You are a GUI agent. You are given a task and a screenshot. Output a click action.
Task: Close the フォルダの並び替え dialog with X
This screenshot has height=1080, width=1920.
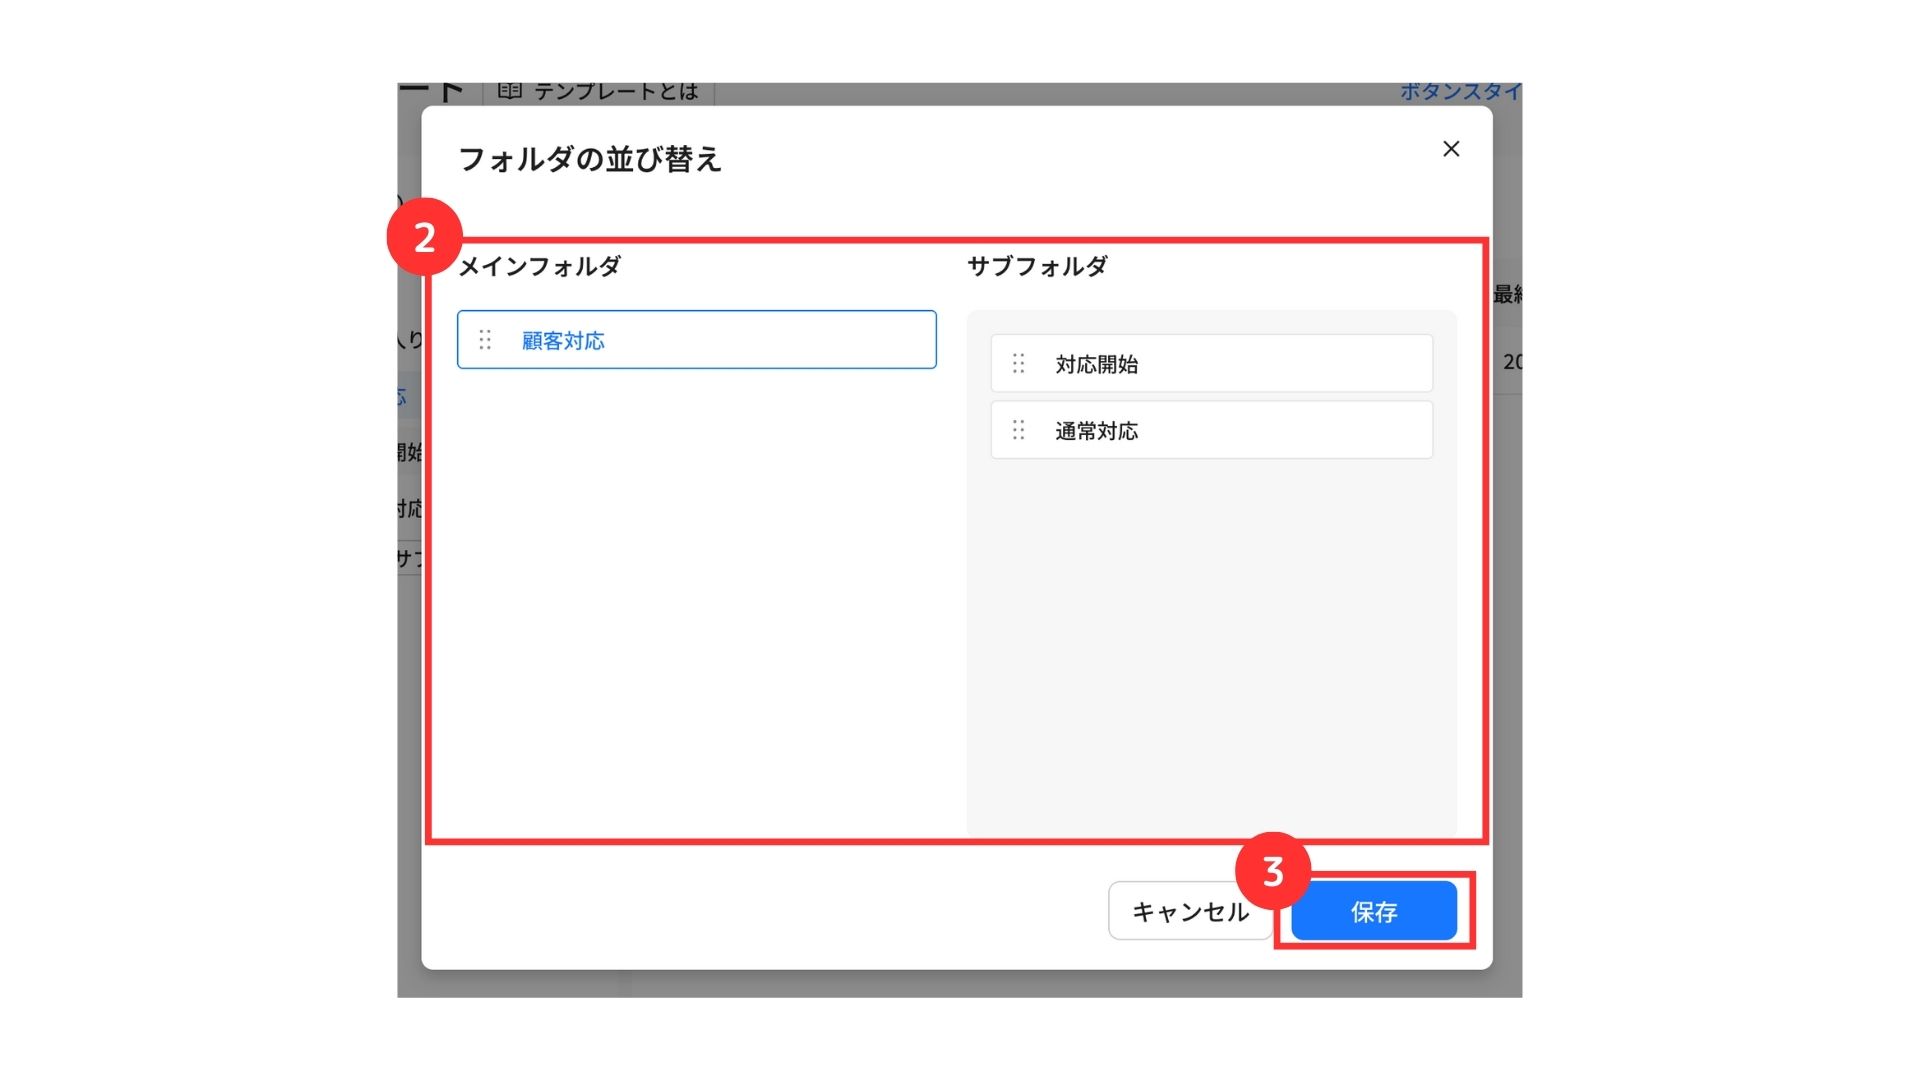point(1451,149)
